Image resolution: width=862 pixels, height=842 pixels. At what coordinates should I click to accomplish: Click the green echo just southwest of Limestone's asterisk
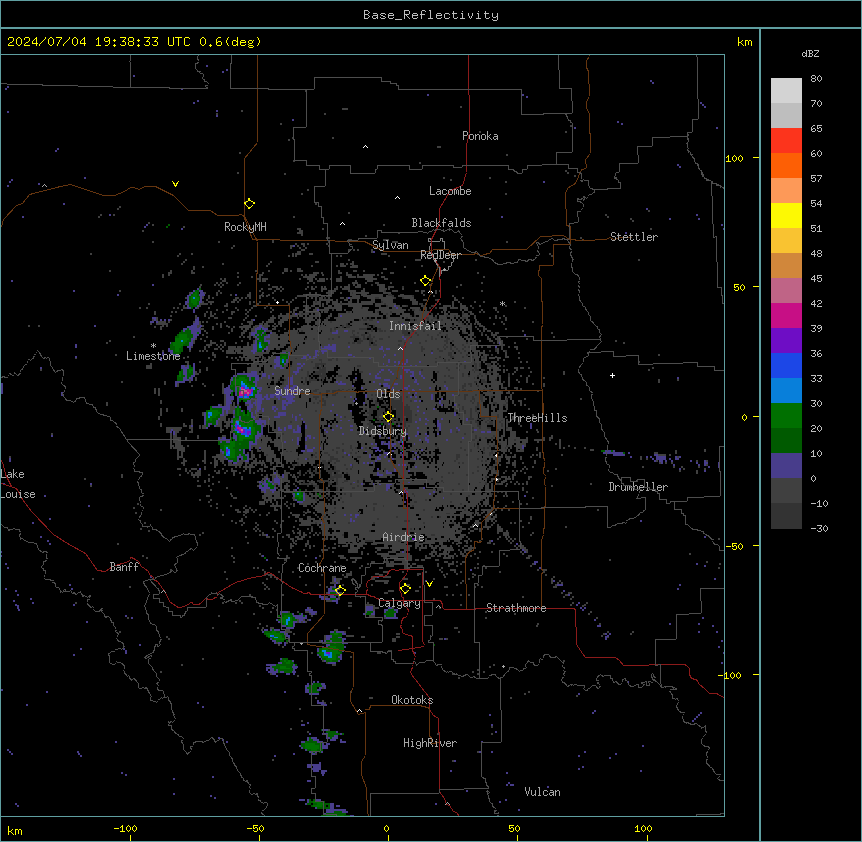pos(183,340)
